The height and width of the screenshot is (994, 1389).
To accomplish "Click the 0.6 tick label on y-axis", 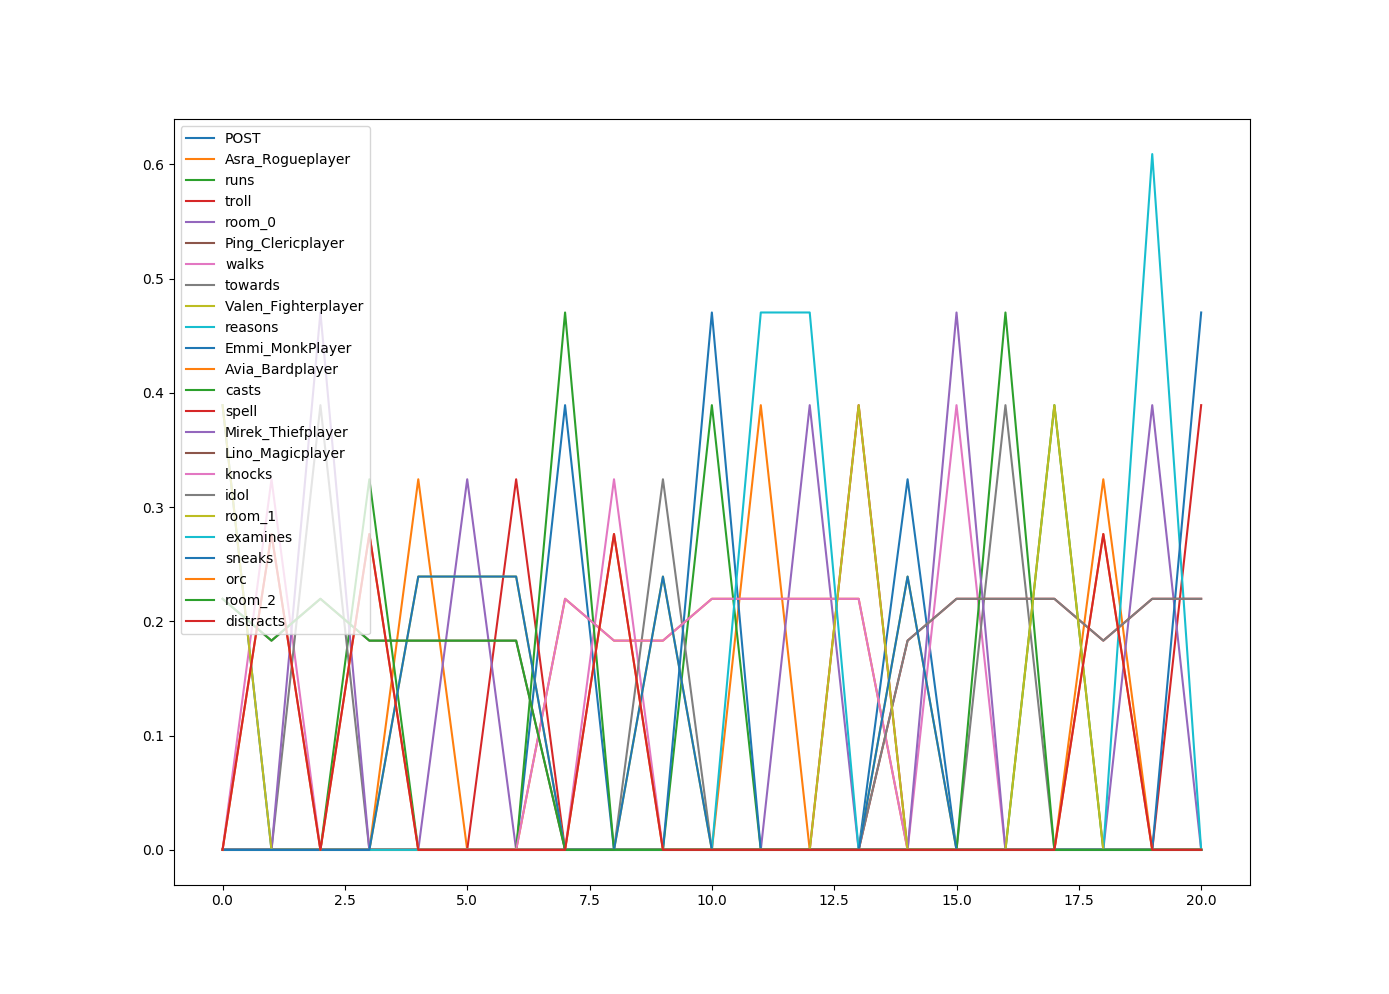I will 153,164.
